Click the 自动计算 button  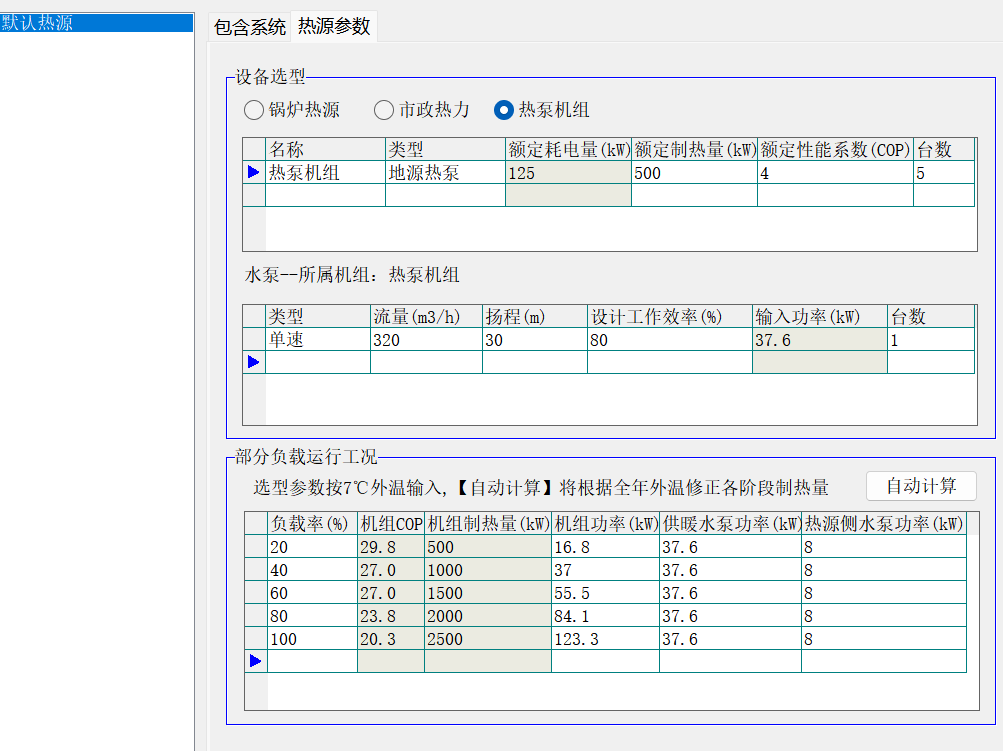[x=920, y=486]
